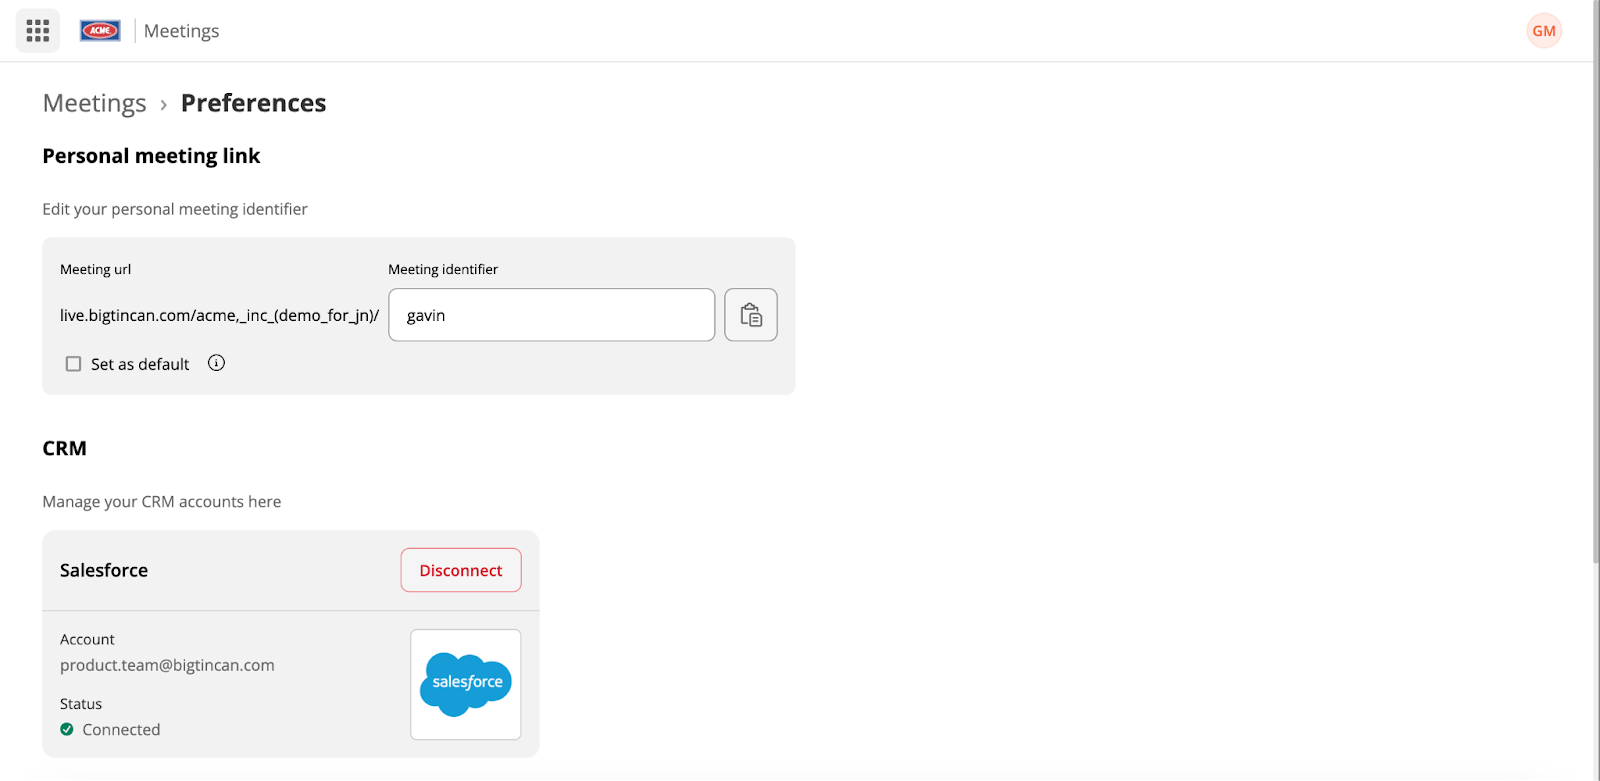
Task: Click 'Edit your personal meeting identifier' text
Action: [175, 209]
